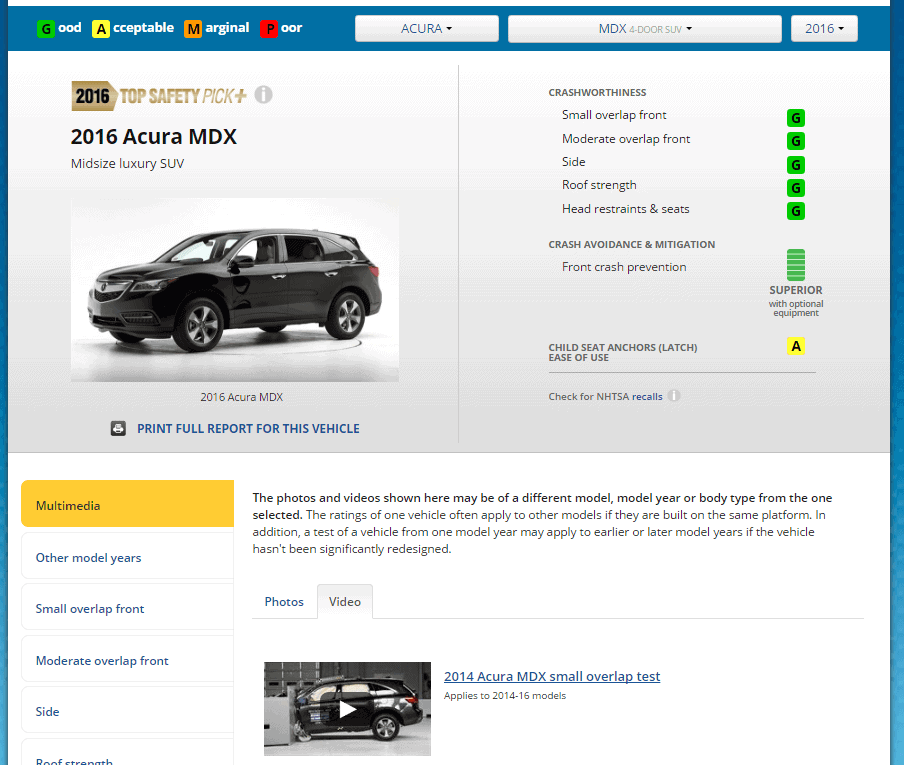Click the info icon beside NHTSA recalls
This screenshot has width=904, height=765.
674,396
